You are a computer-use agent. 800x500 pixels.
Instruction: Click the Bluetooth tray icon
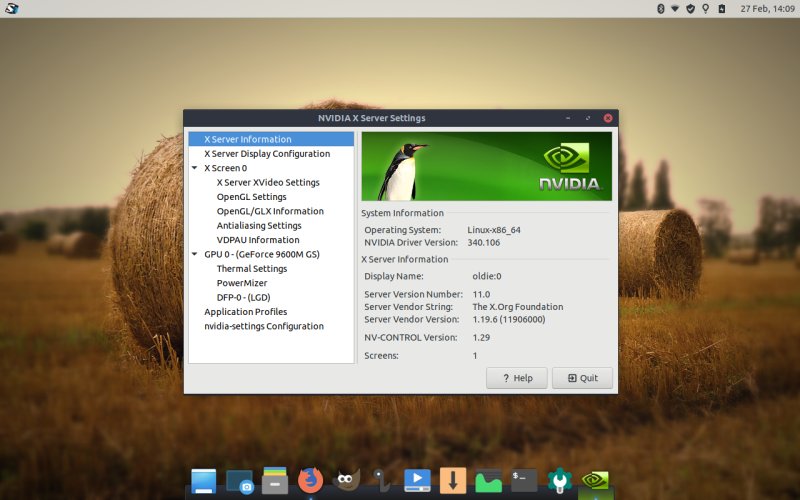[x=660, y=9]
